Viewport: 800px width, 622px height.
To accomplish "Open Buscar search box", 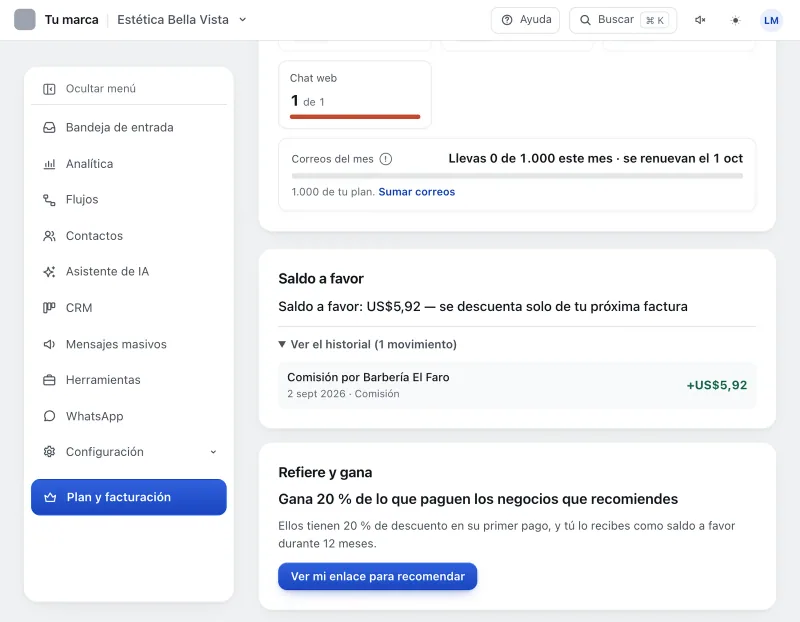I will 623,20.
